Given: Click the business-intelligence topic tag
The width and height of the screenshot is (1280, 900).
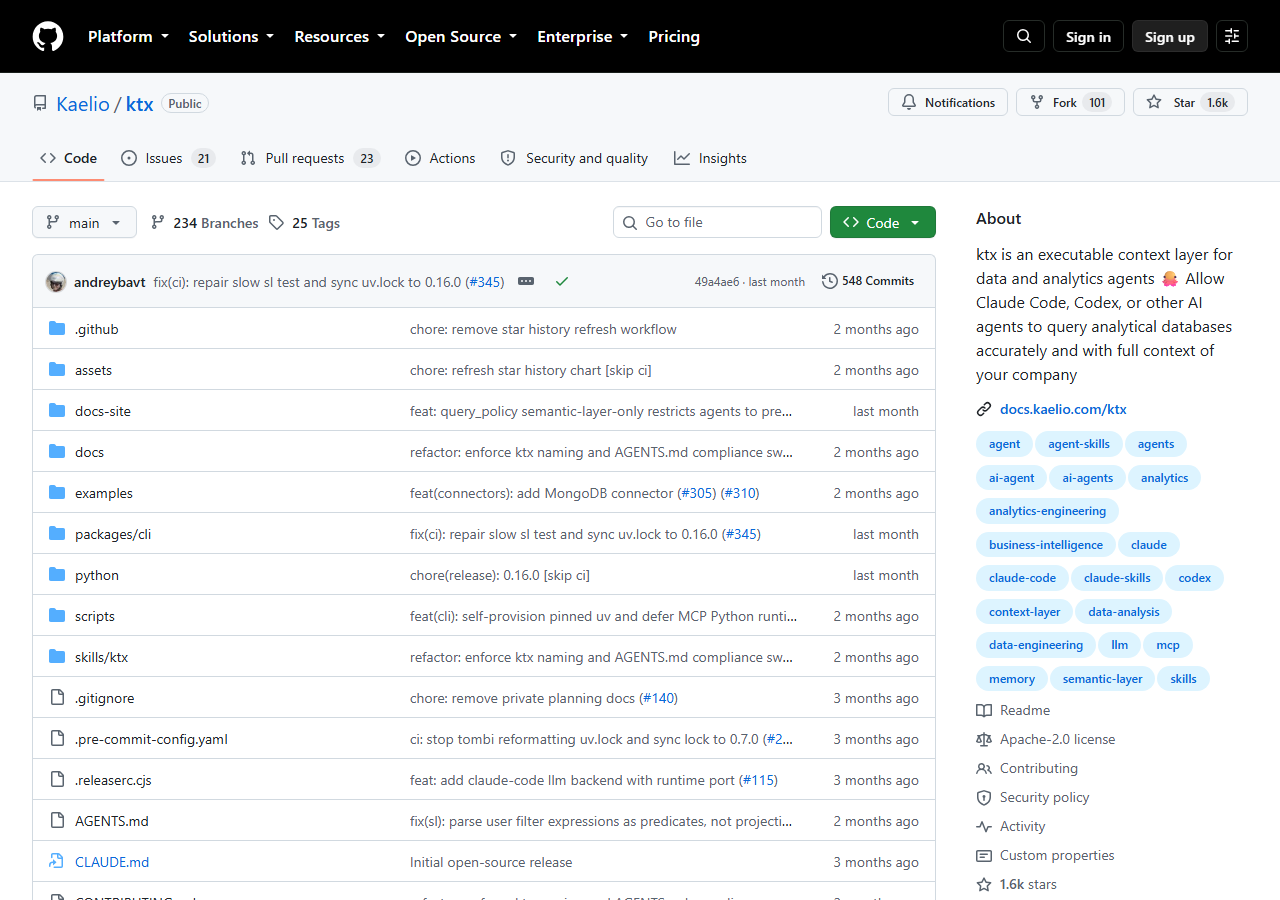Looking at the screenshot, I should coord(1046,545).
